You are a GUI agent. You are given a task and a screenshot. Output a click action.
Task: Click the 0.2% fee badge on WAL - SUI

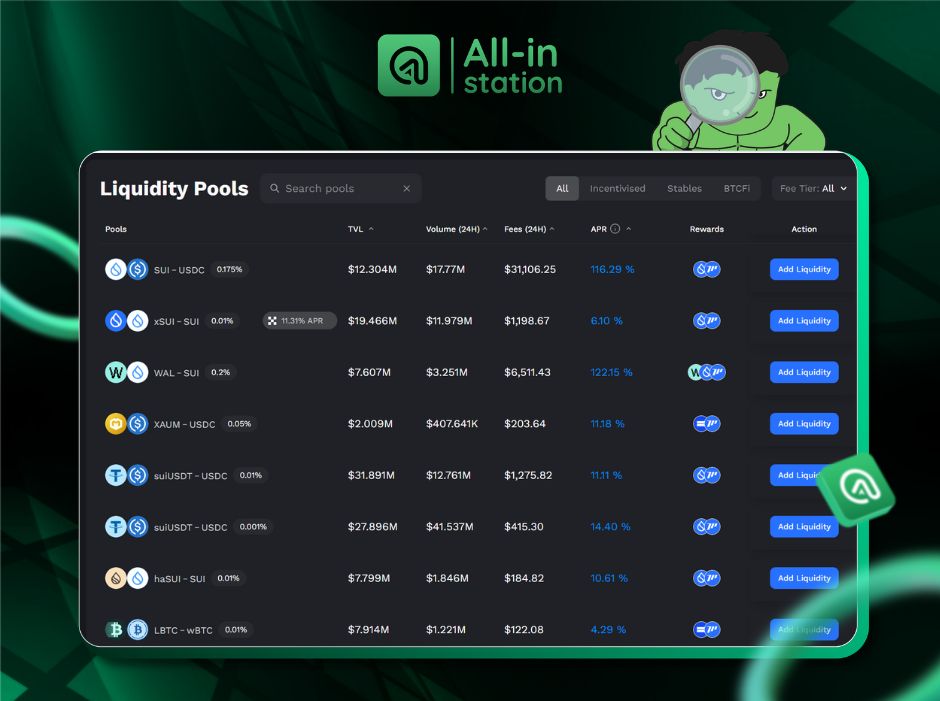click(x=221, y=372)
